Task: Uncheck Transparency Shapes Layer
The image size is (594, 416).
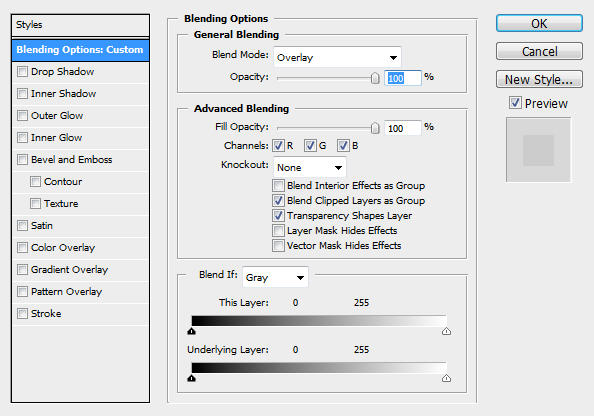Action: pyautogui.click(x=278, y=216)
